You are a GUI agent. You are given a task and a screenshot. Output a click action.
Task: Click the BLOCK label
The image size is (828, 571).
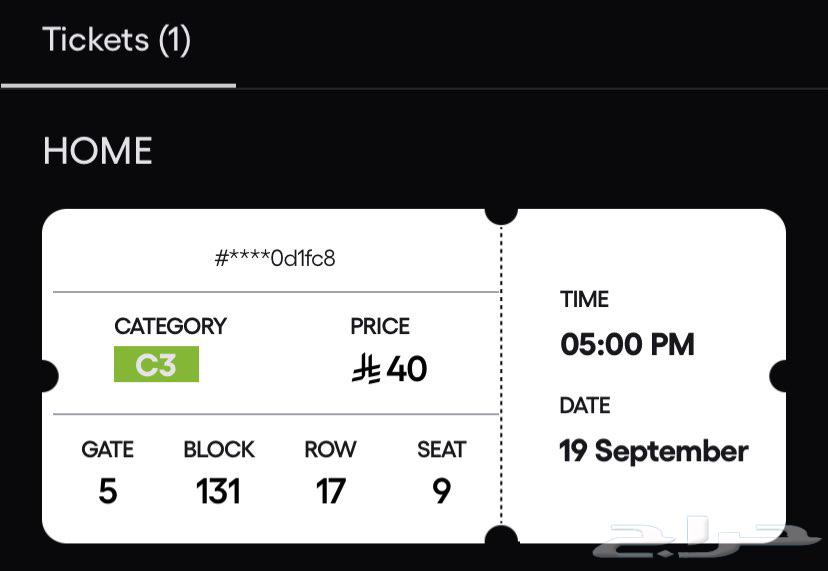coord(219,450)
